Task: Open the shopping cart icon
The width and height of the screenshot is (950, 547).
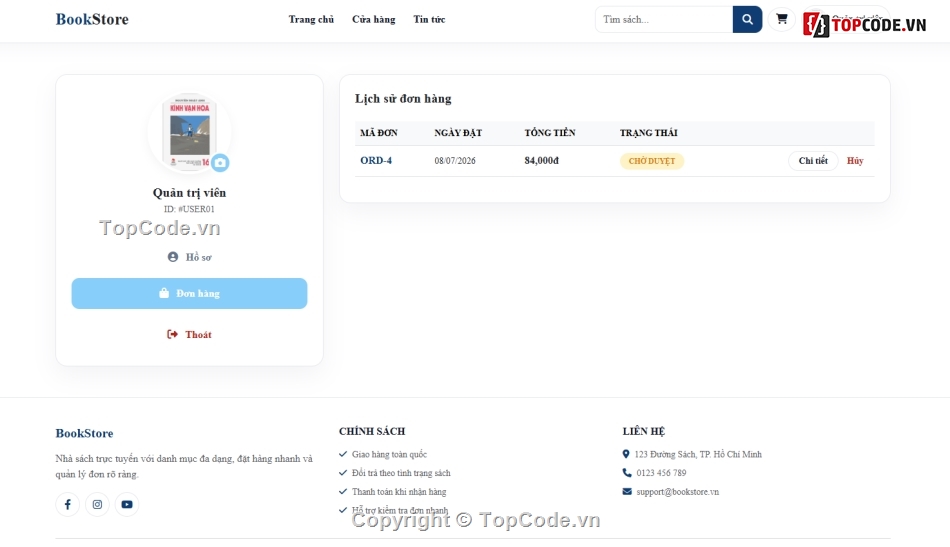Action: [x=782, y=19]
